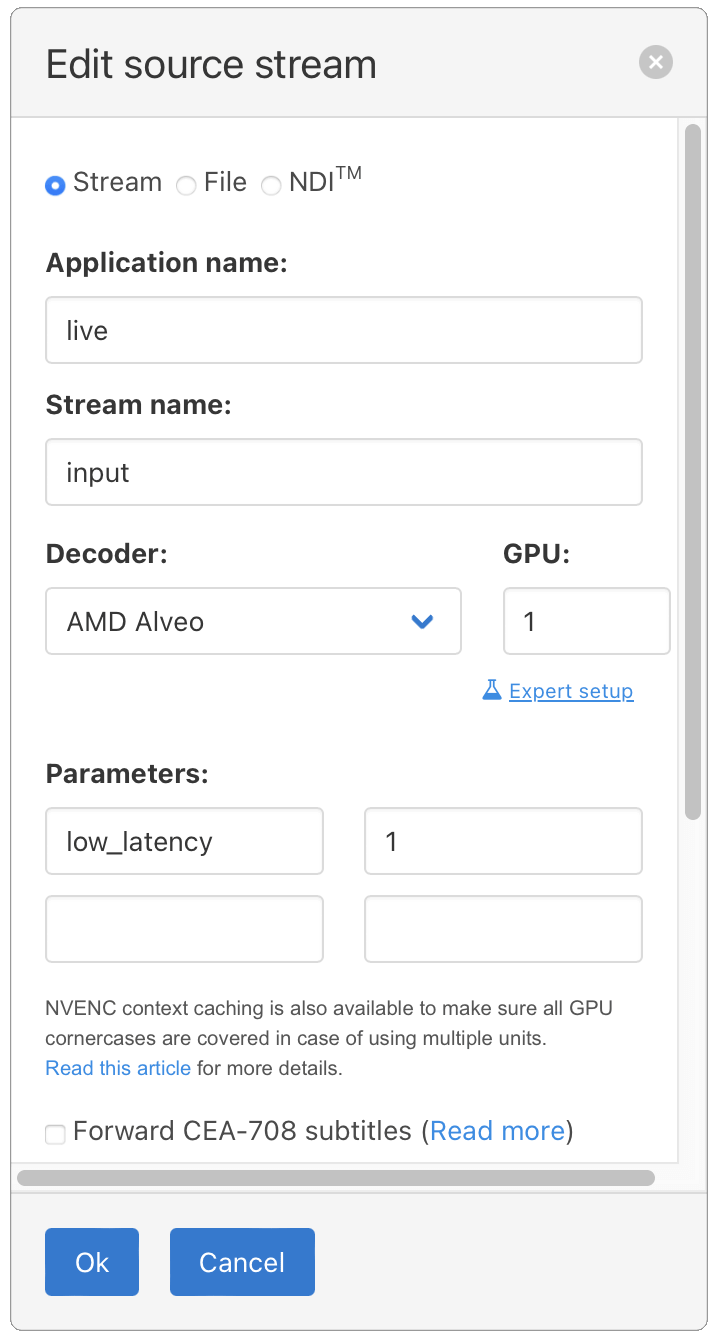Click the parameter value field showing 1
This screenshot has height=1340, width=718.
coord(503,841)
